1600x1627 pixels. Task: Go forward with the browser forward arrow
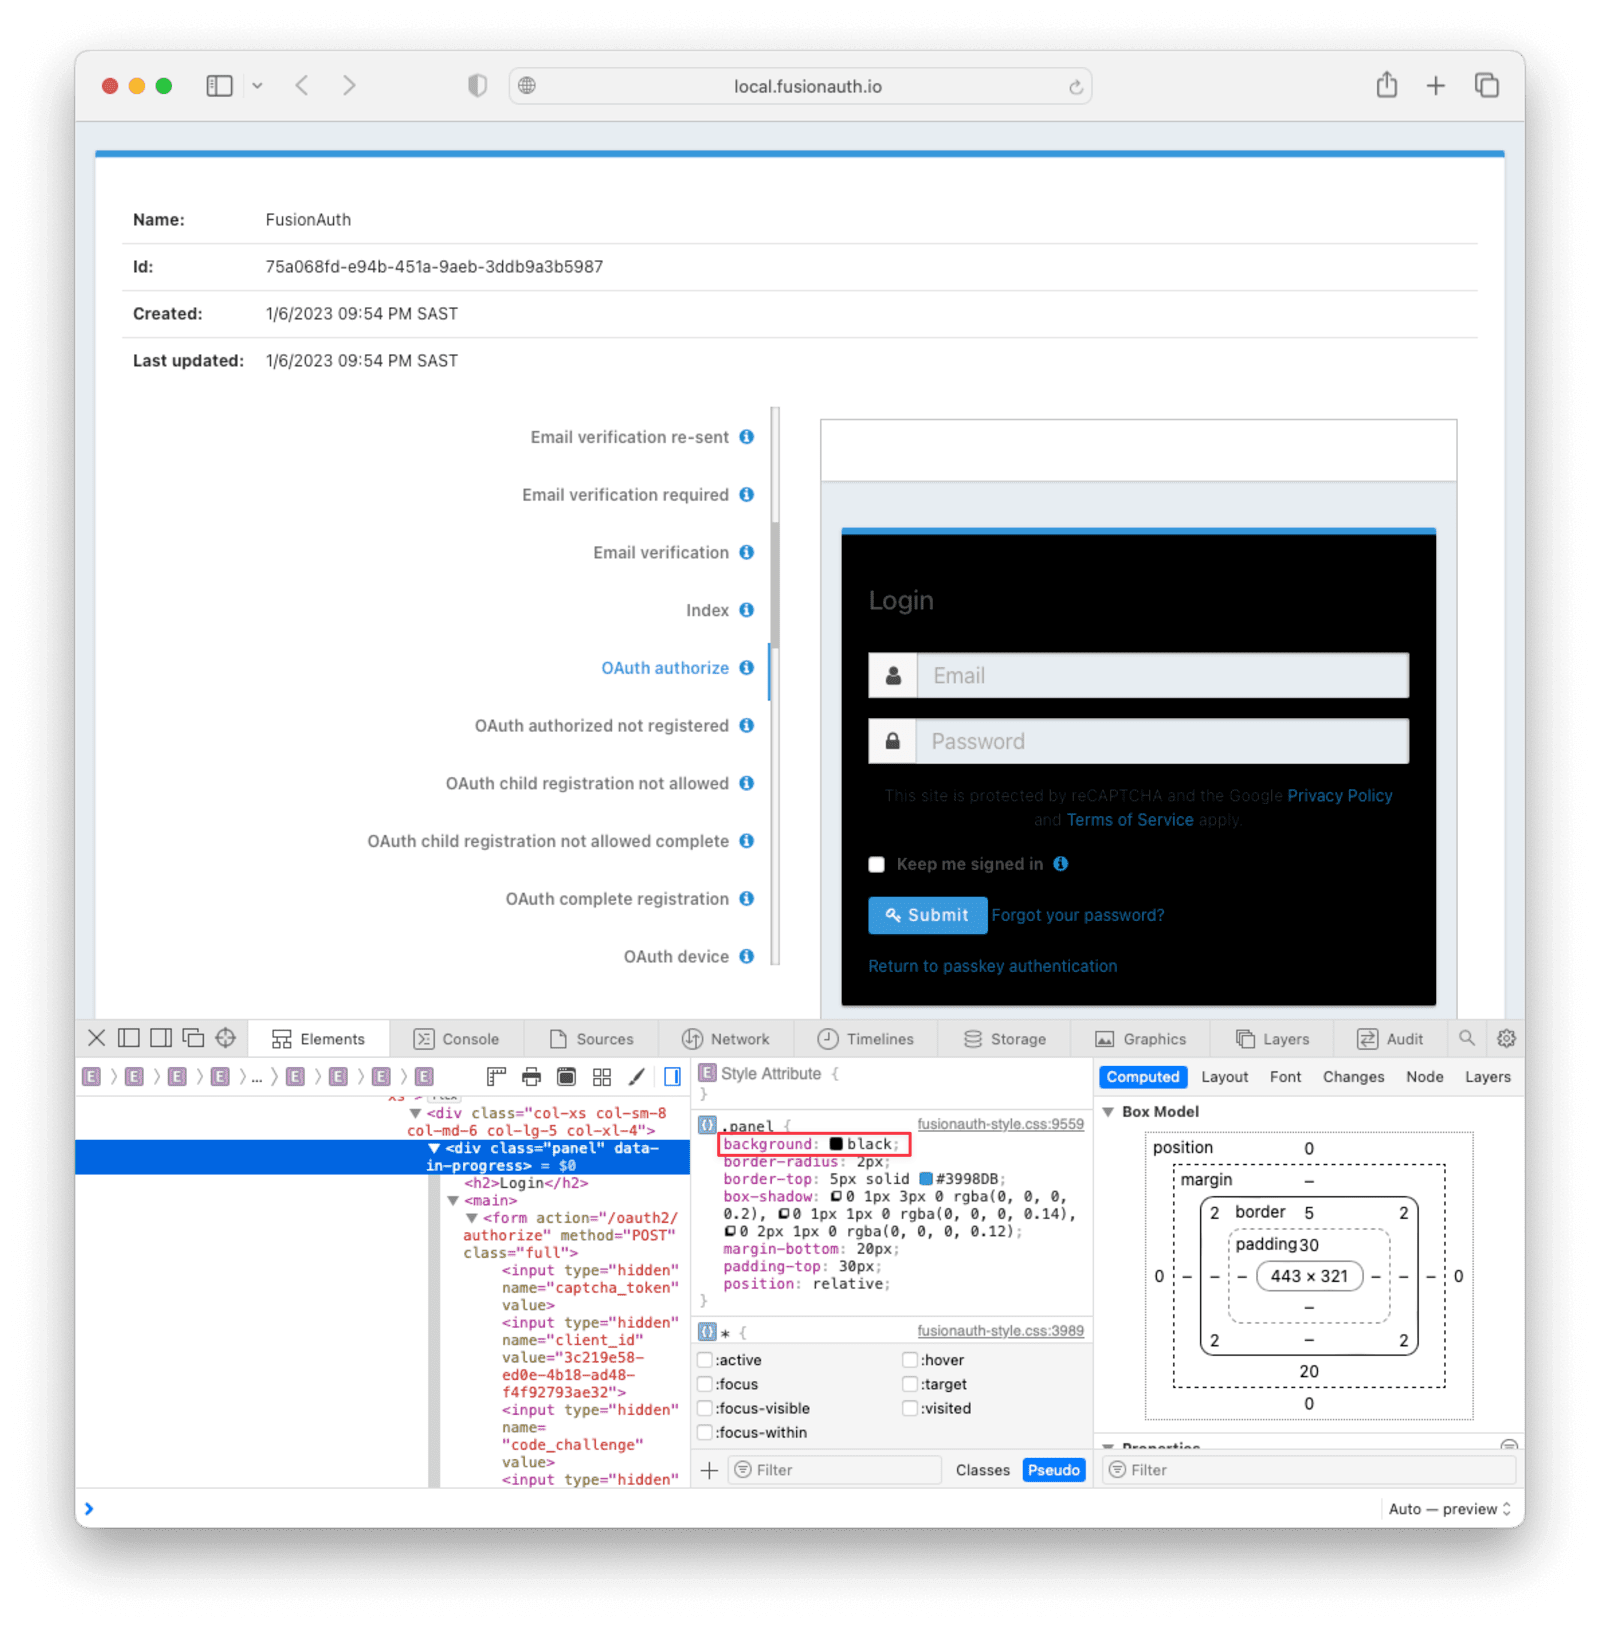pos(349,86)
